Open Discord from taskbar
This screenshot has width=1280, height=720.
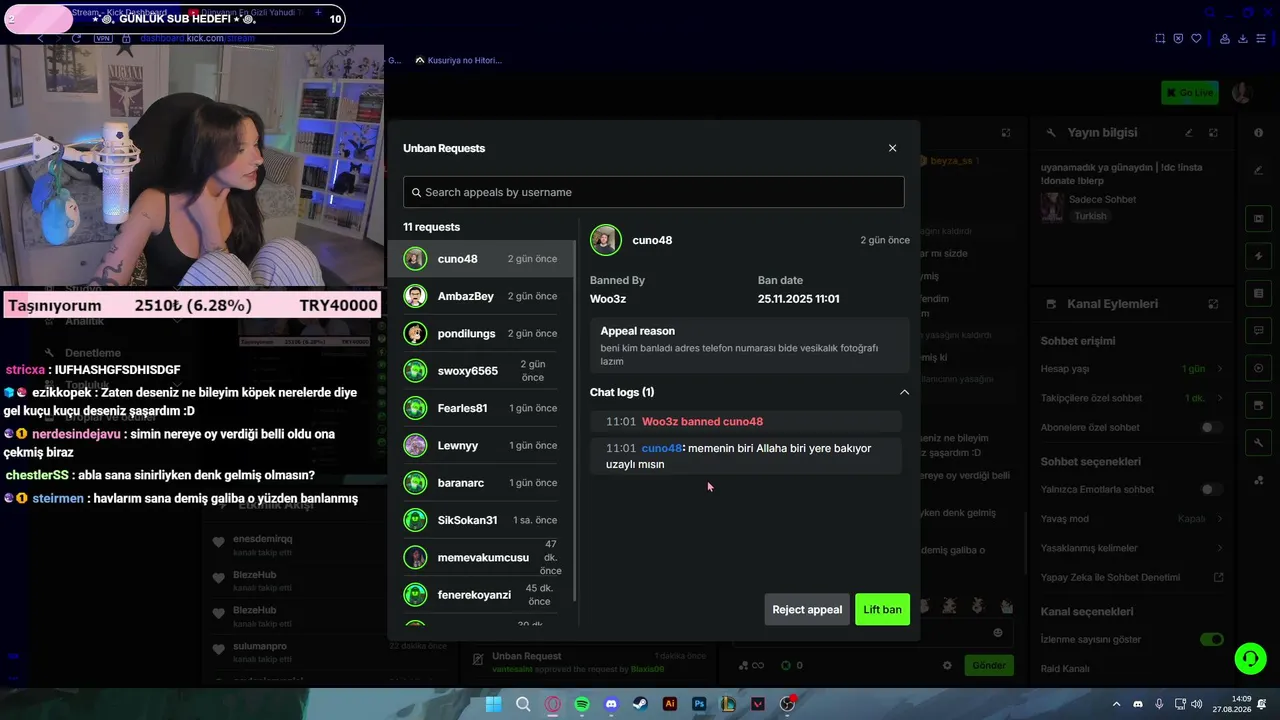(611, 704)
